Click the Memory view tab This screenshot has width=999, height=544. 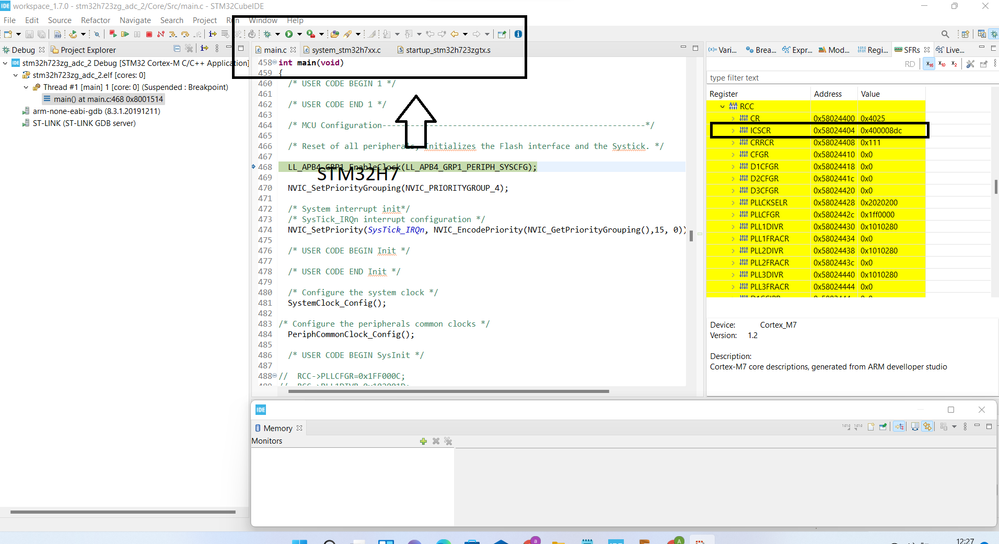278,428
